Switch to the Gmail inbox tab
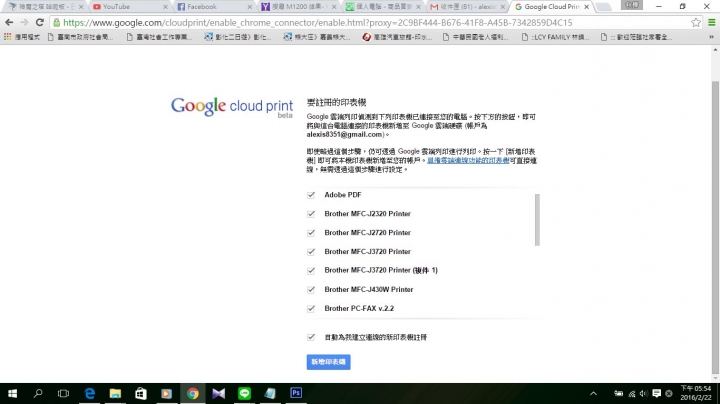 (x=467, y=7)
